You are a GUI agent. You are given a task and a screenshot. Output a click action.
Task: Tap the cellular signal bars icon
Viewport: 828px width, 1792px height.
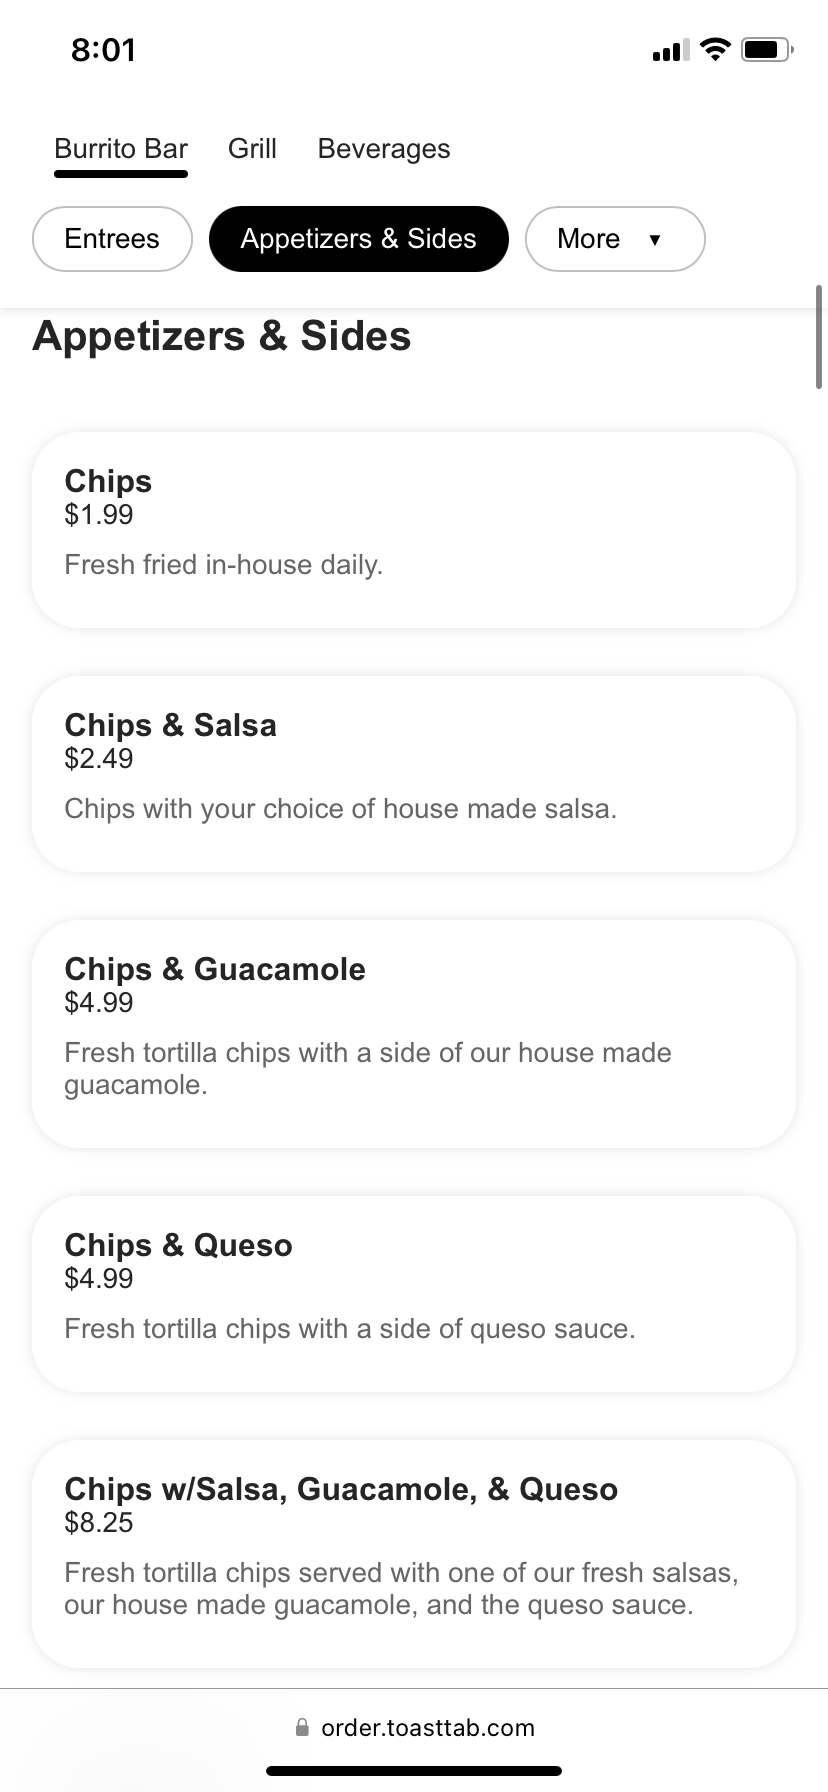tap(670, 51)
